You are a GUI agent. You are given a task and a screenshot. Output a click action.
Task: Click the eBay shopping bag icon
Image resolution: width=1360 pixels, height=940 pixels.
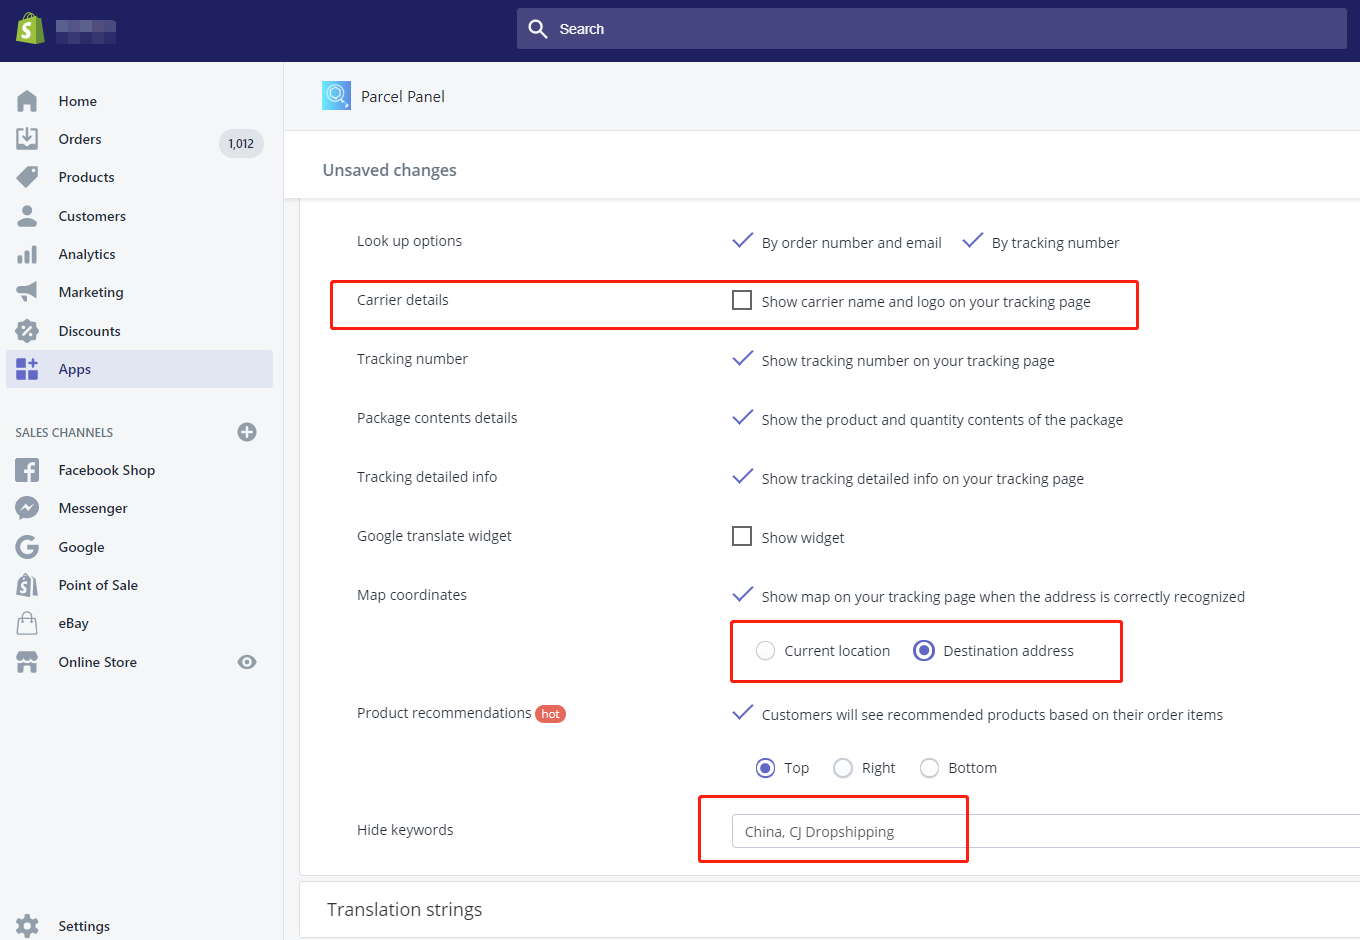pos(27,623)
